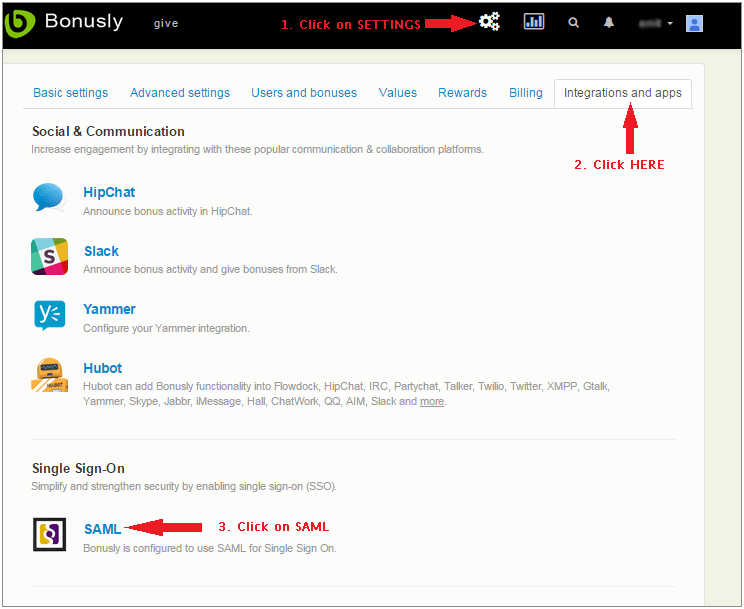
Task: Click the search magnifier icon
Action: (x=573, y=22)
